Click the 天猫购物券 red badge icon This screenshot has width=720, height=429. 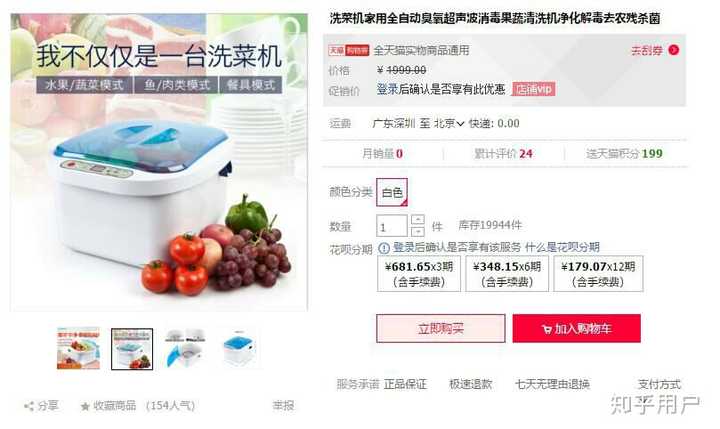tap(349, 50)
